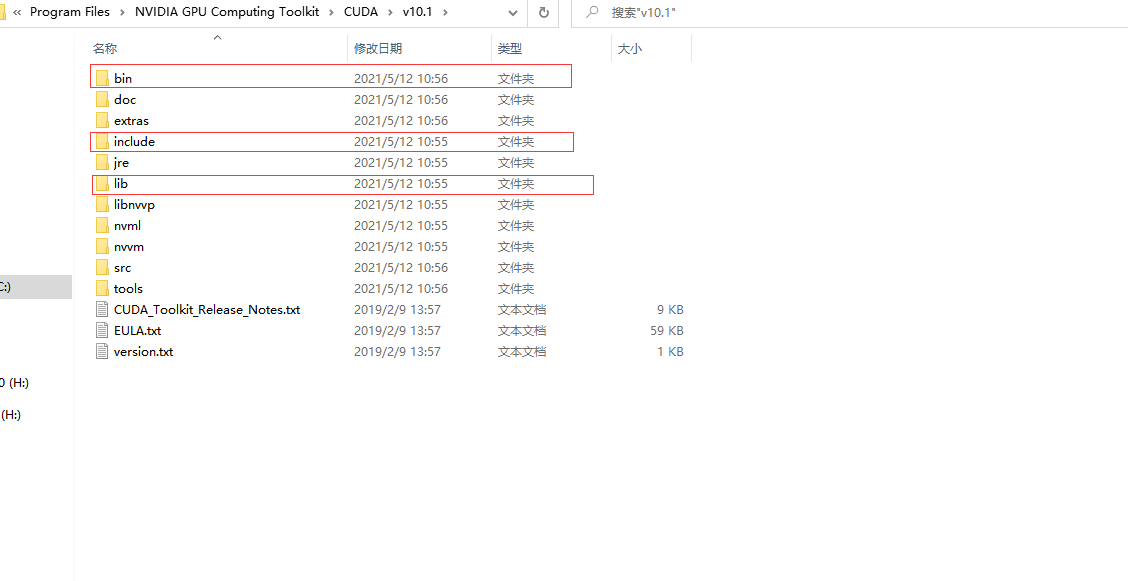
Task: Click the EULA.txt file name
Action: pos(137,331)
